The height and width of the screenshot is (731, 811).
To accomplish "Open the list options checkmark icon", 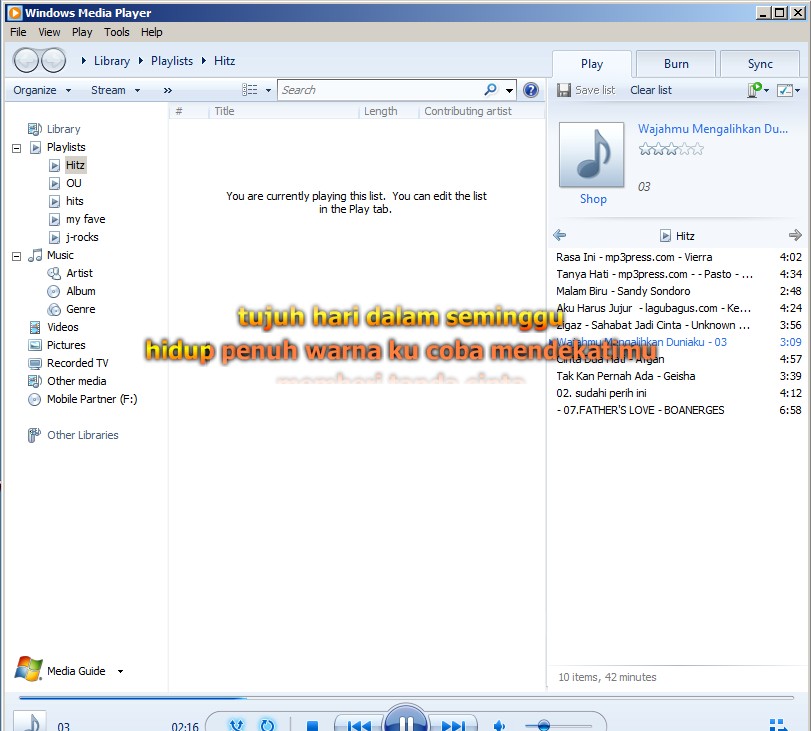I will point(785,90).
